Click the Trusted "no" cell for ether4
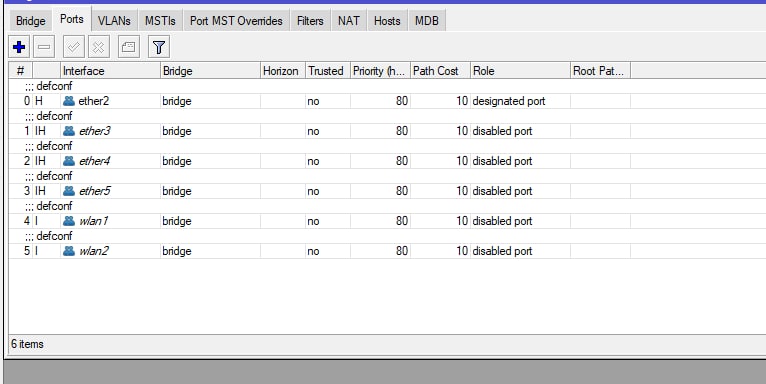Image resolution: width=766 pixels, height=384 pixels. coord(313,161)
